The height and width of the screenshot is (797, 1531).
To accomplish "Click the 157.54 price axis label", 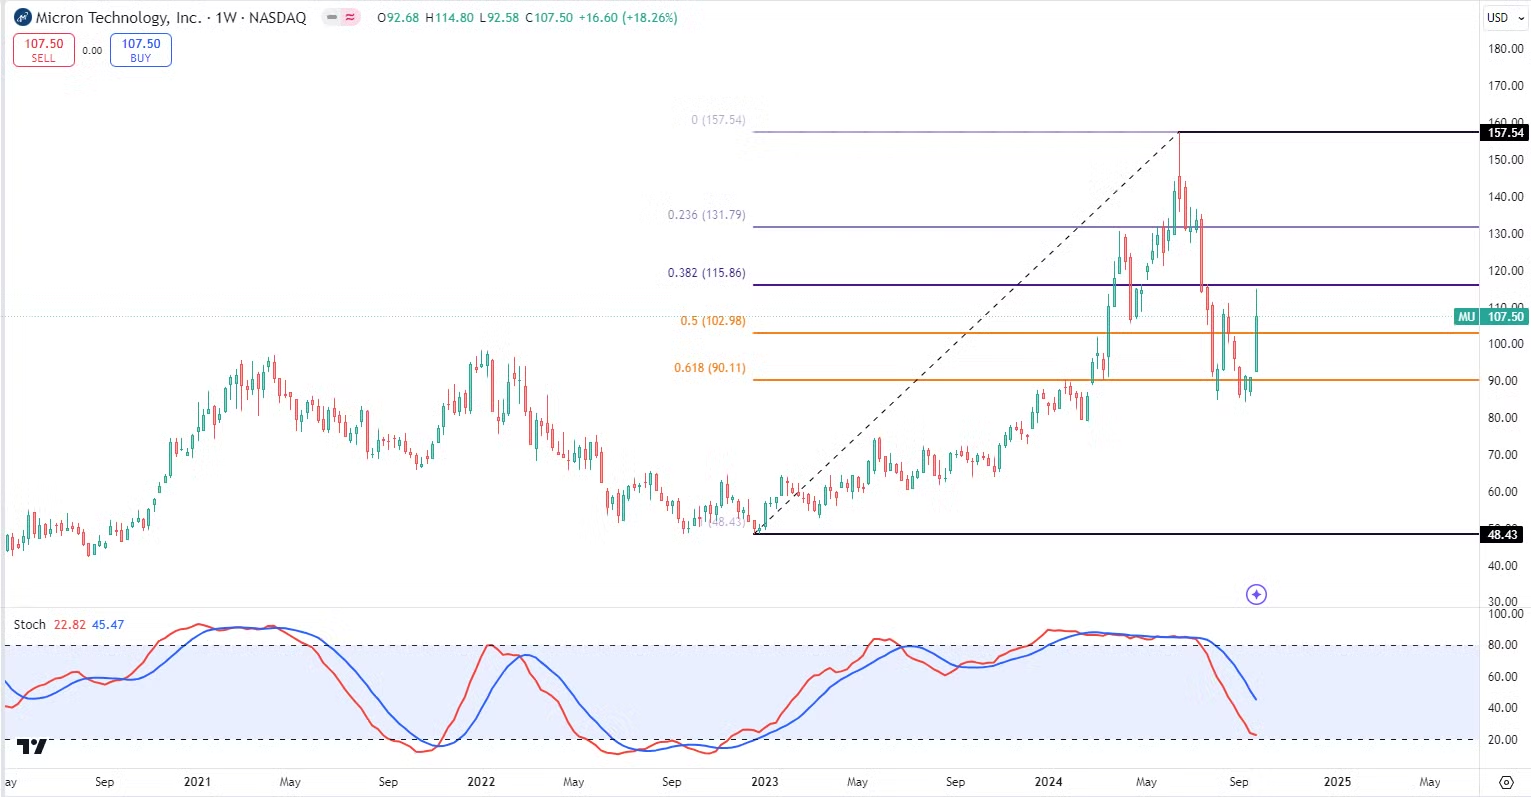I will pyautogui.click(x=1504, y=133).
